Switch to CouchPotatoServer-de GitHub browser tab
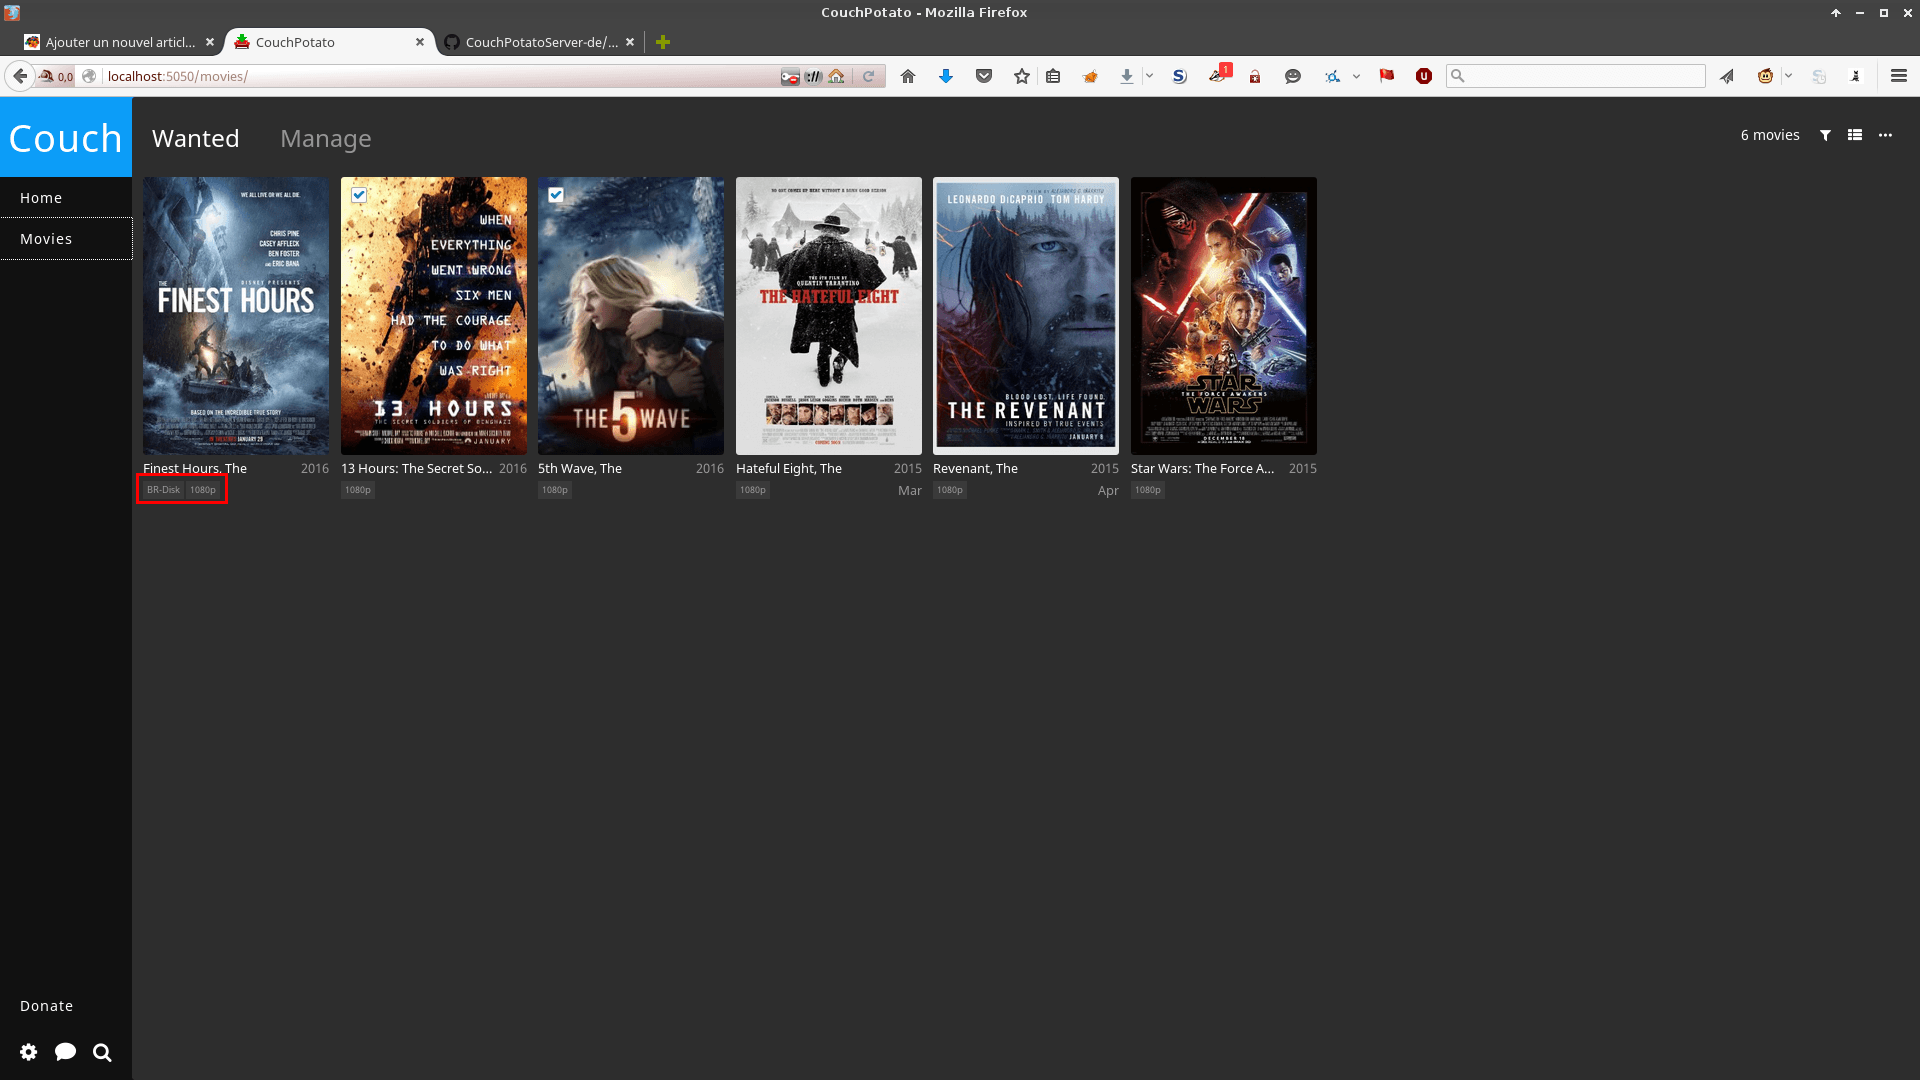 click(541, 42)
